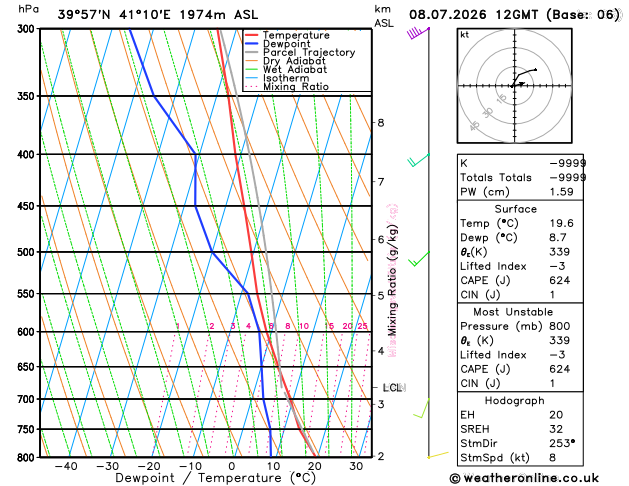
Task: Click the Surface Dewp value 8.7
Action: point(558,237)
